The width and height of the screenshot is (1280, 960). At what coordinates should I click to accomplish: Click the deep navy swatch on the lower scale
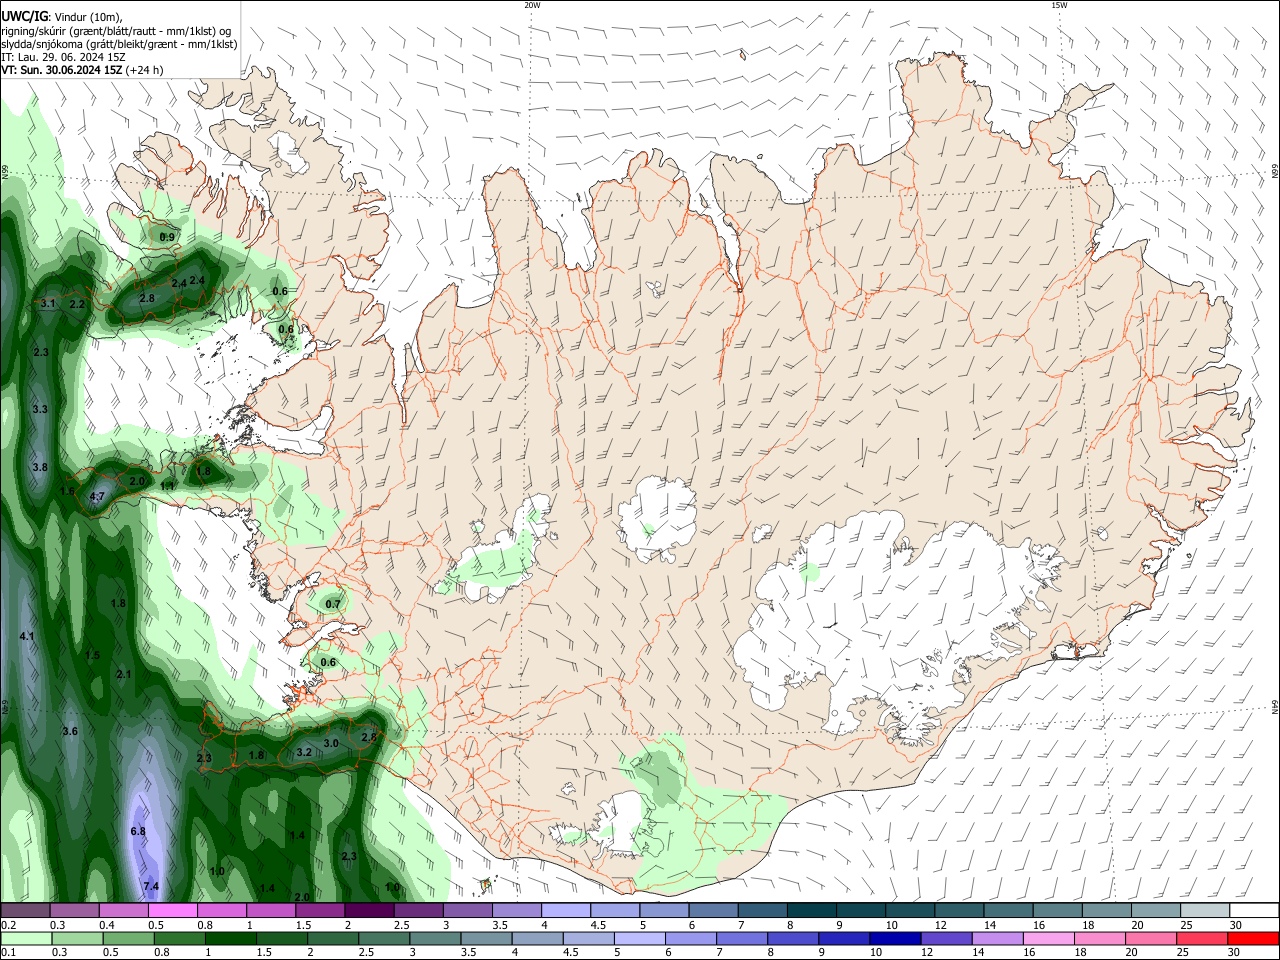point(893,938)
